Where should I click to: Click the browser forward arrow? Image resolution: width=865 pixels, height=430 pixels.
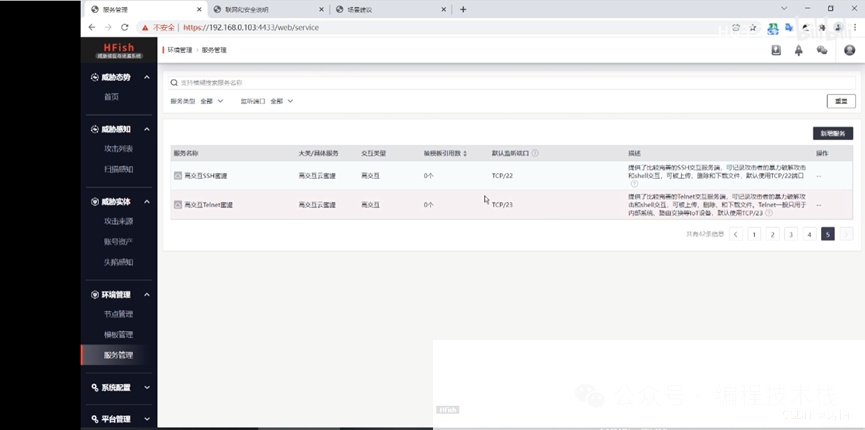(108, 27)
